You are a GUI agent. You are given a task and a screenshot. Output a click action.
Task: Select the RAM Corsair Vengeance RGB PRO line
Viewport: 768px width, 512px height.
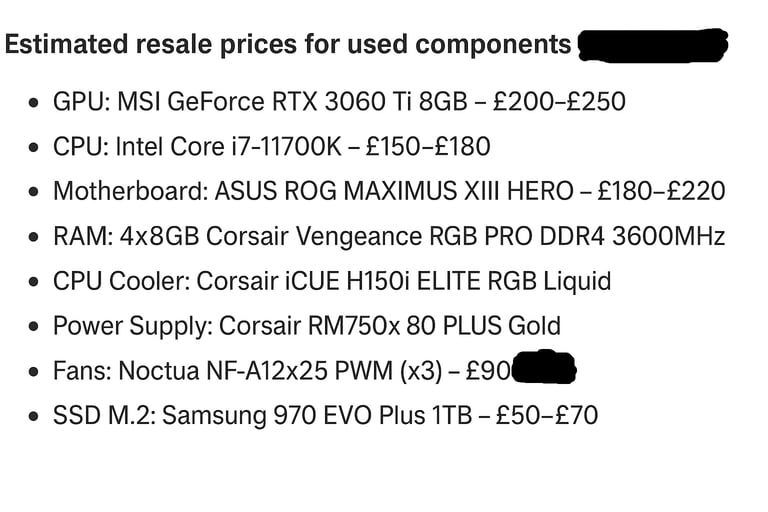click(389, 236)
